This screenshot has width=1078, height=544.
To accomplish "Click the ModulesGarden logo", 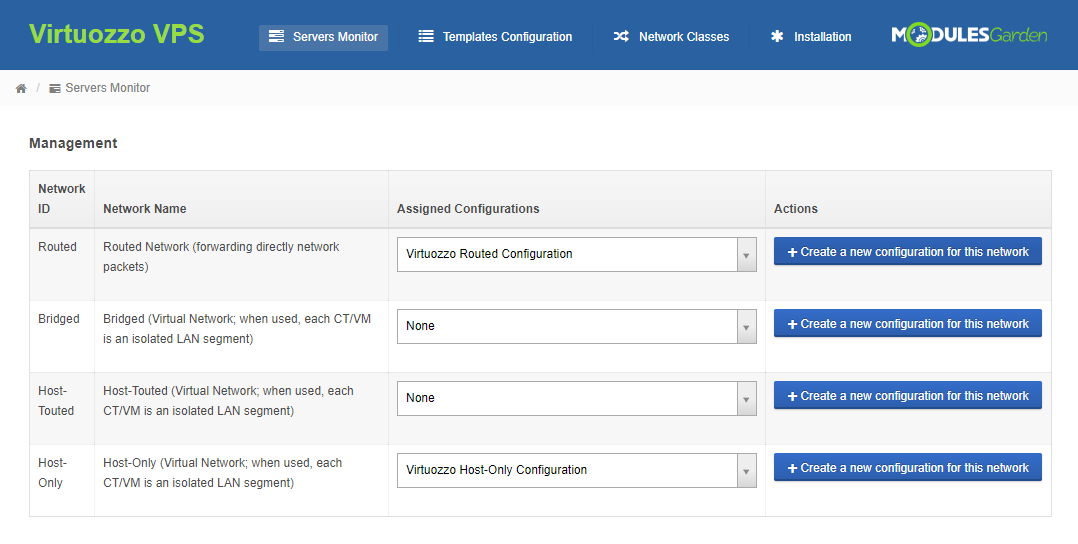I will pyautogui.click(x=969, y=36).
